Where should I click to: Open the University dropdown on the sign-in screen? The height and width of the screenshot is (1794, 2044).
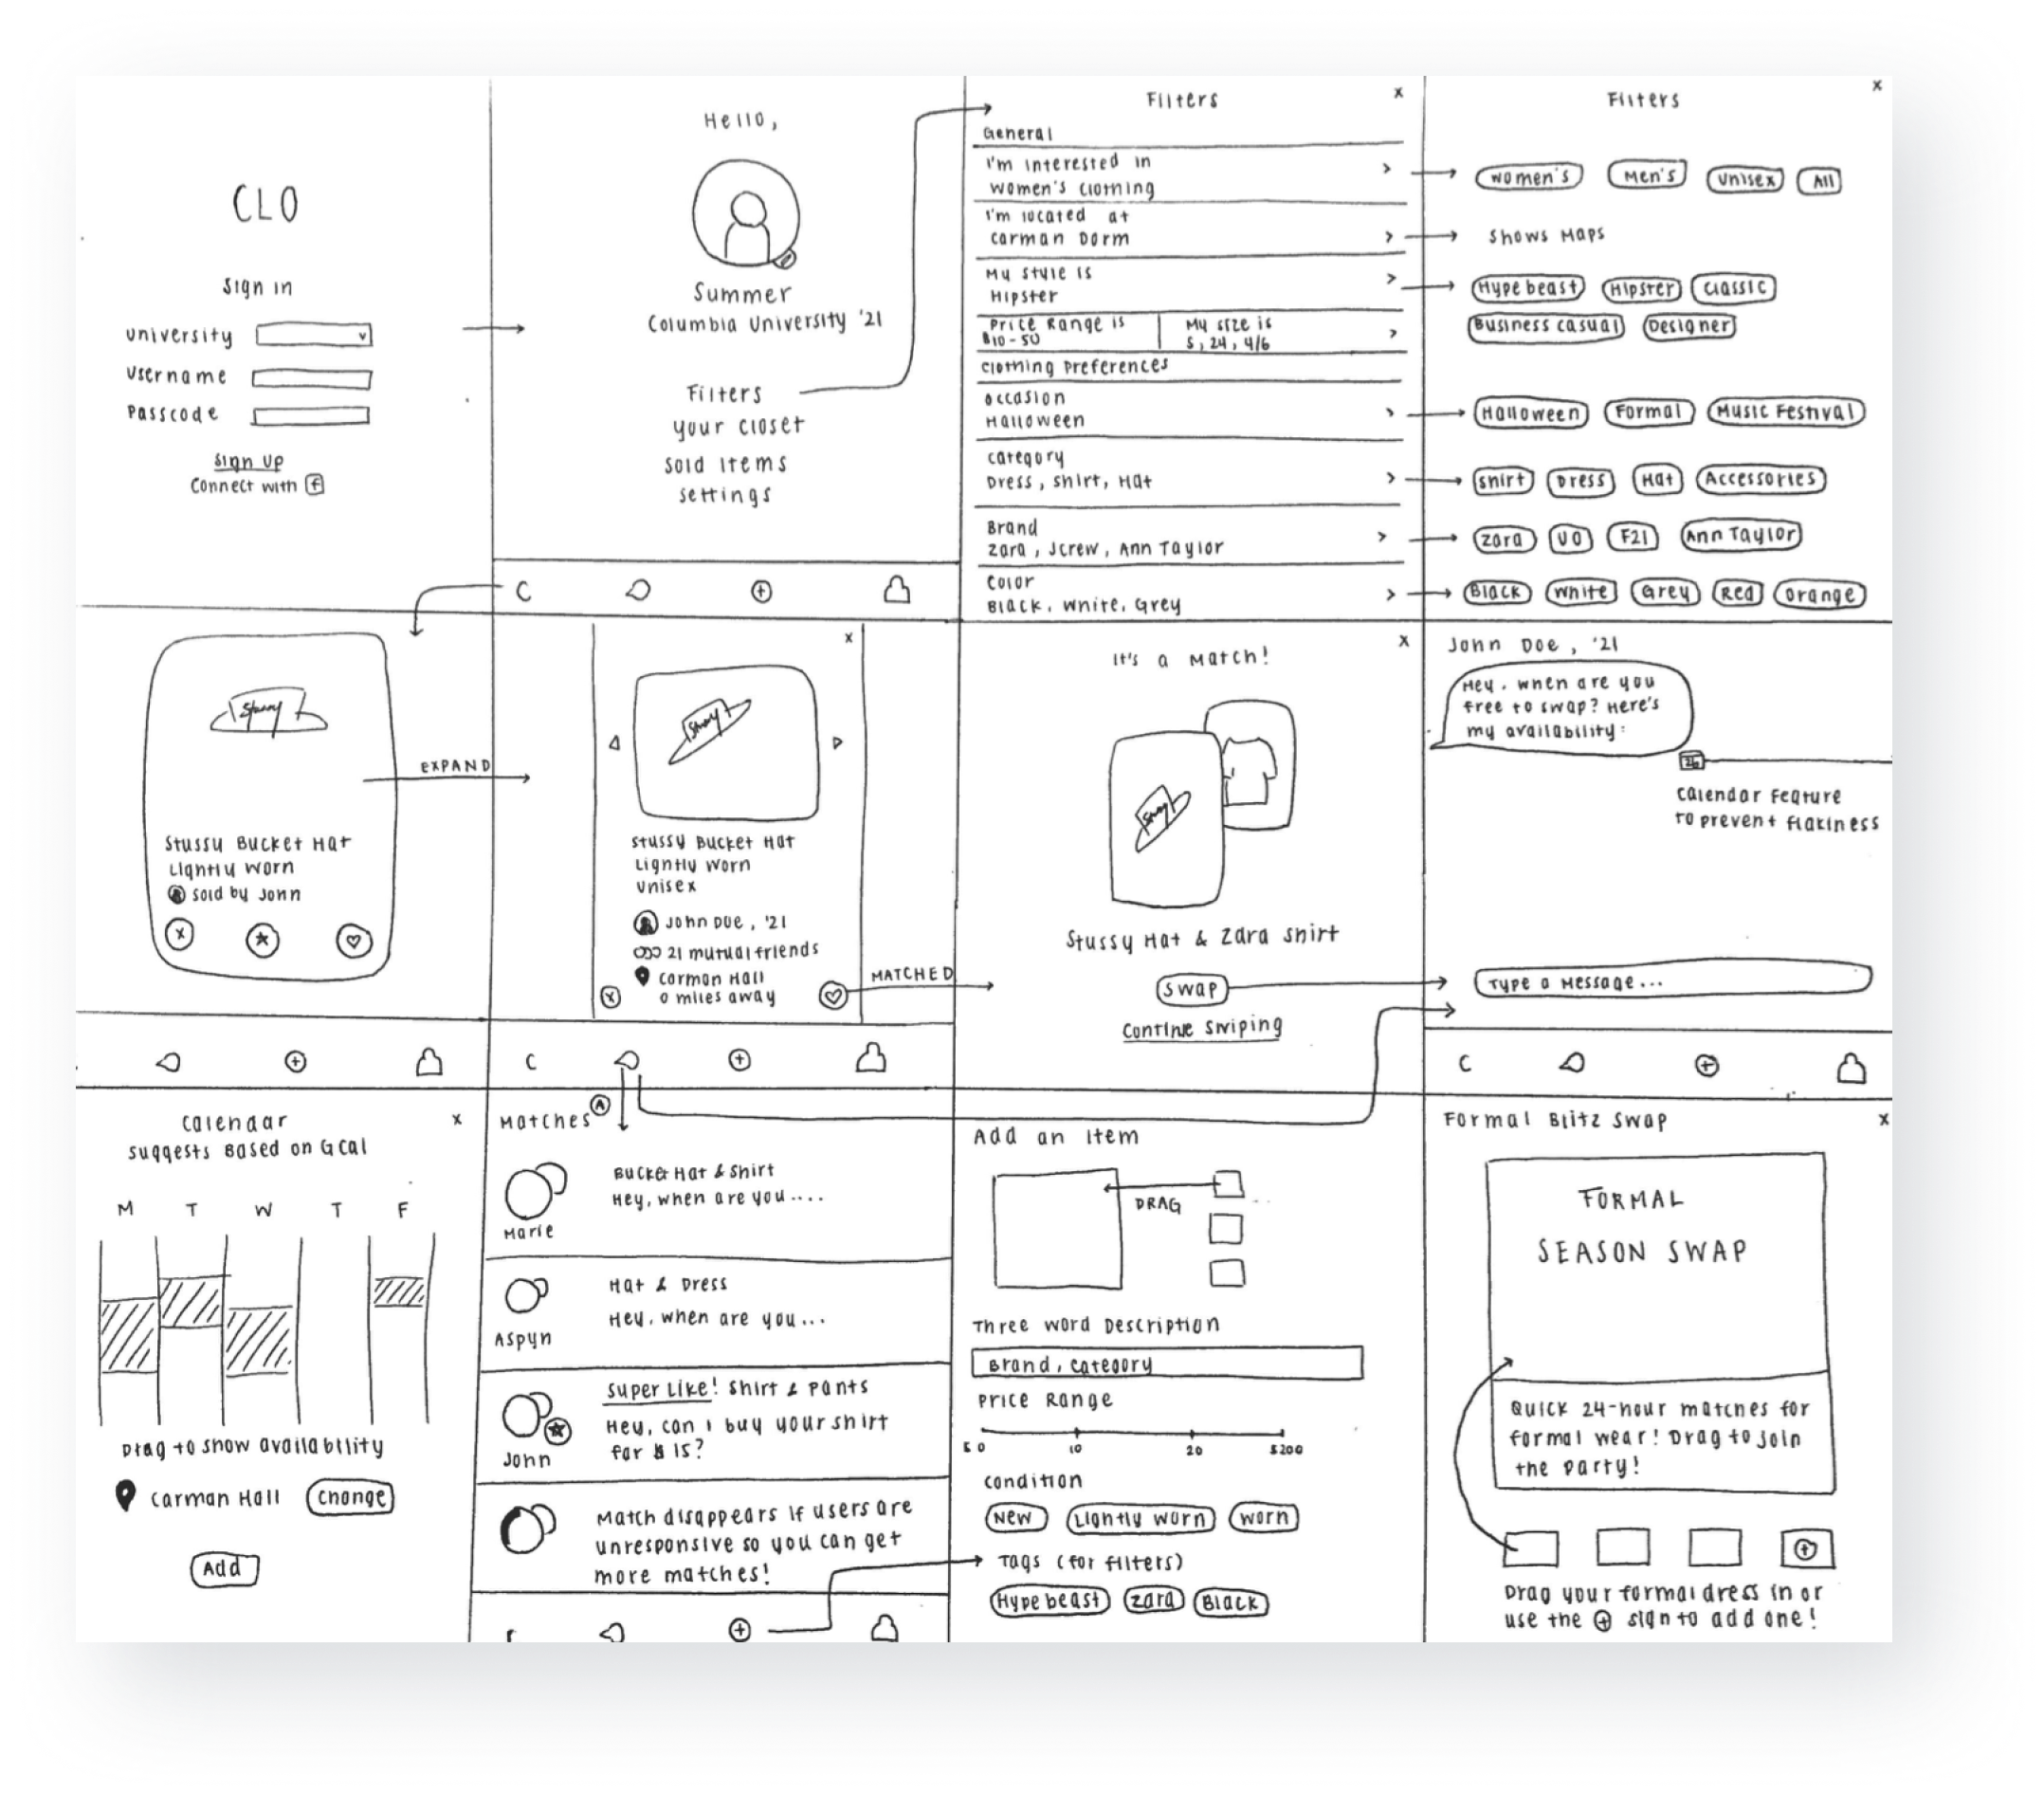[314, 335]
